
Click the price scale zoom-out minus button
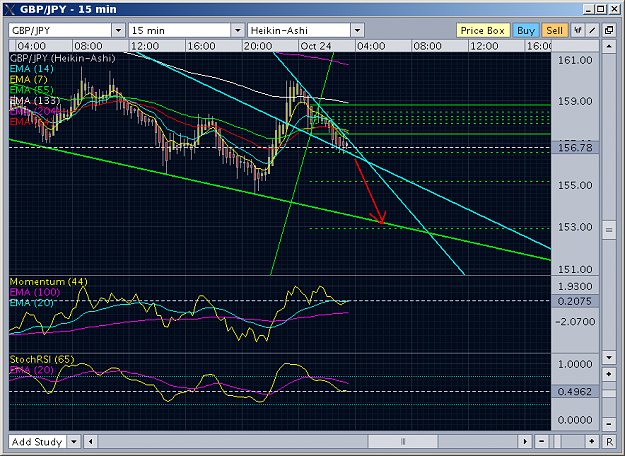609,424
